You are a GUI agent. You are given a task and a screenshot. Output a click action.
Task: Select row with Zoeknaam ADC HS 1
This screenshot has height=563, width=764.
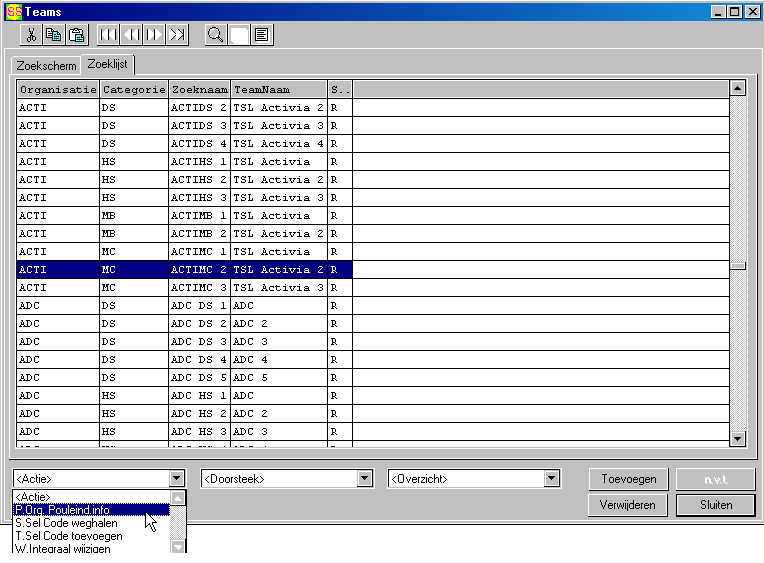pyautogui.click(x=184, y=396)
